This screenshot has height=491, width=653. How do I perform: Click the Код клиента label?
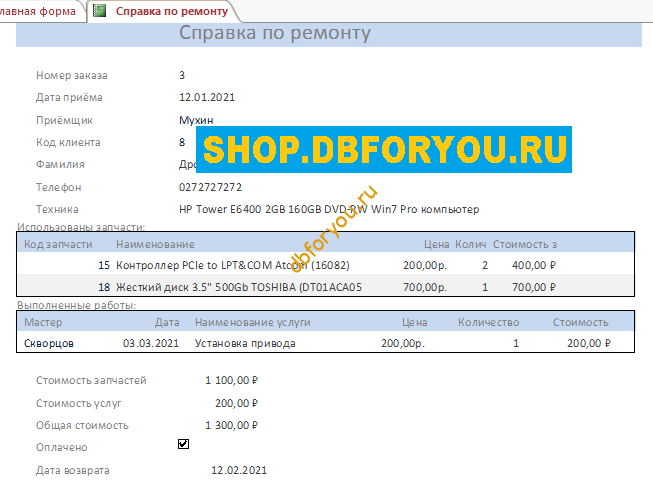[x=68, y=142]
